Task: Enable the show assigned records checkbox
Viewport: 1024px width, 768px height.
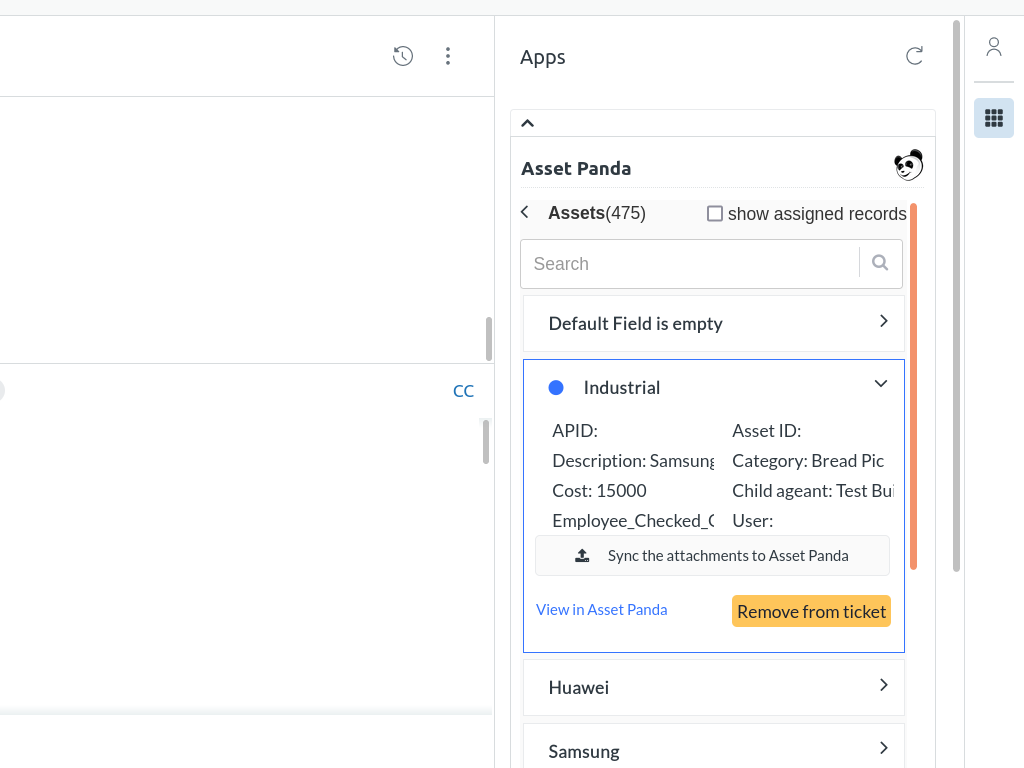Action: (x=715, y=213)
